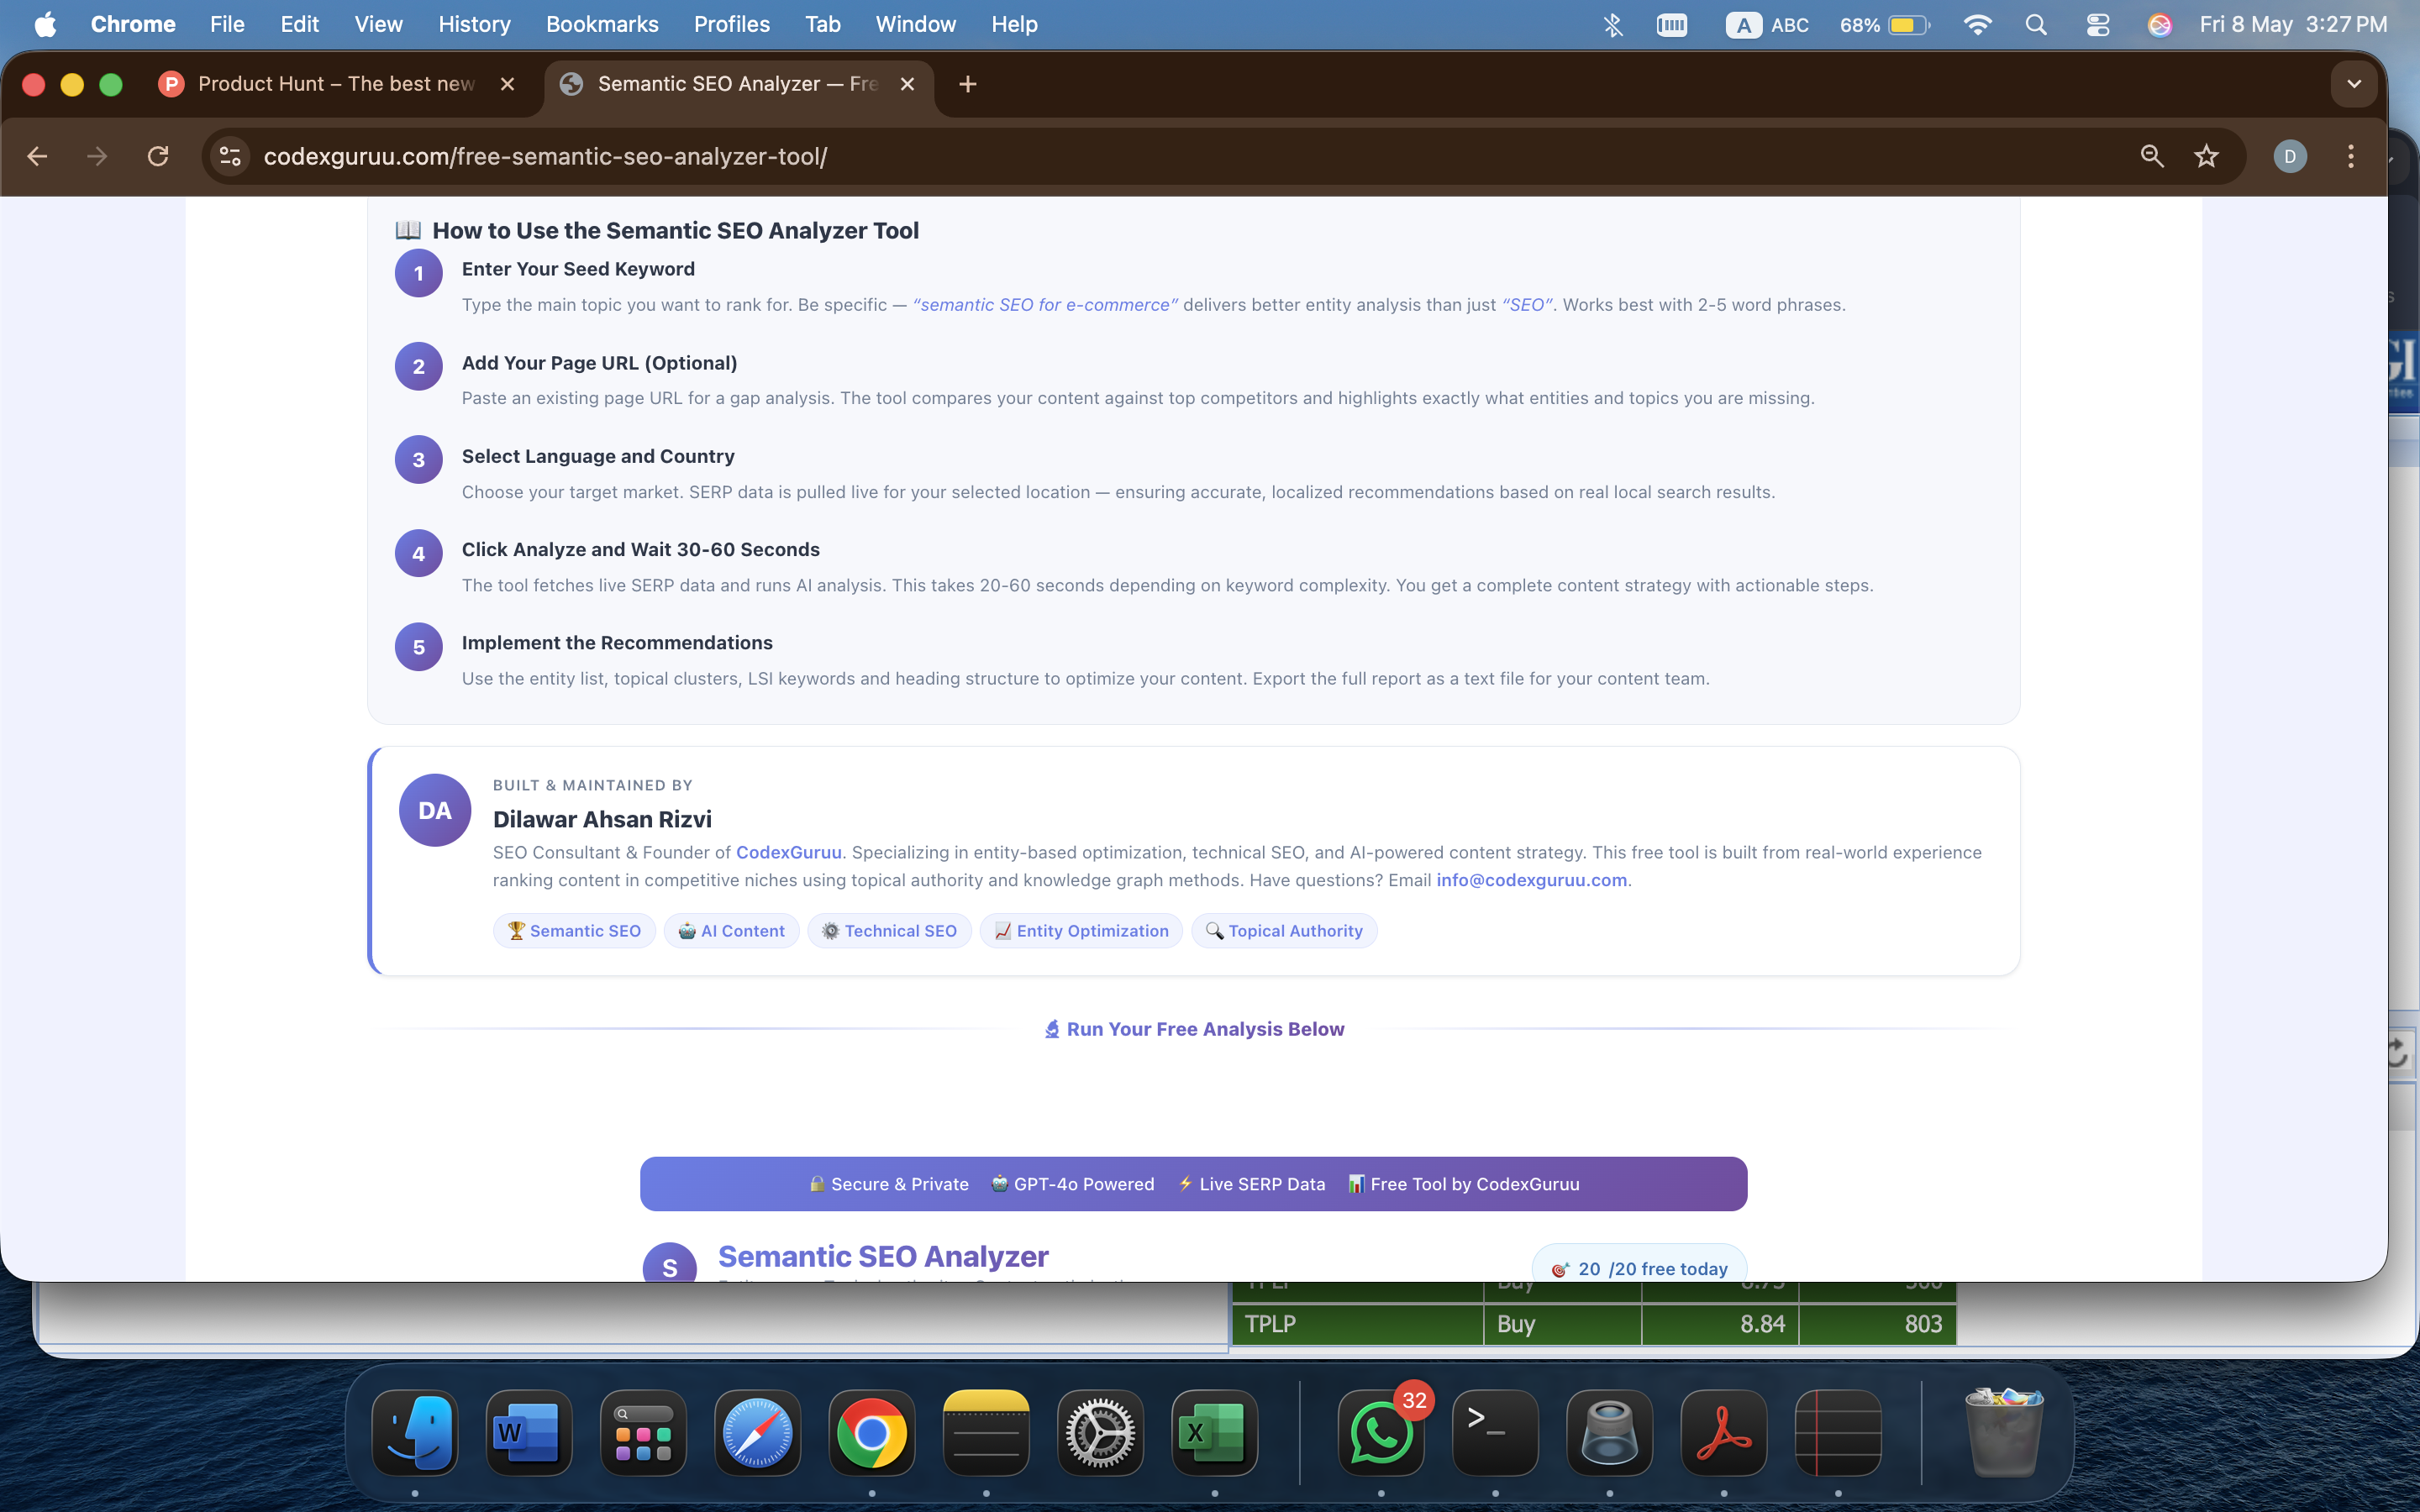
Task: Open the Window menu
Action: point(915,24)
